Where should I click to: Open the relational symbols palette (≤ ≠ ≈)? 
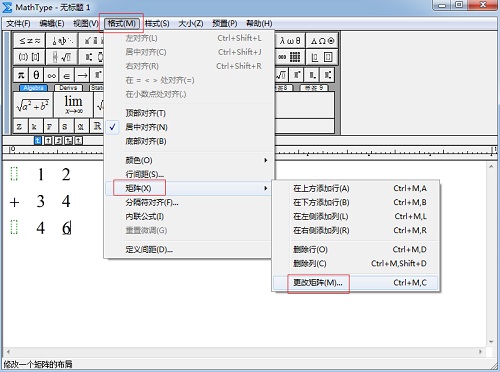(x=30, y=41)
